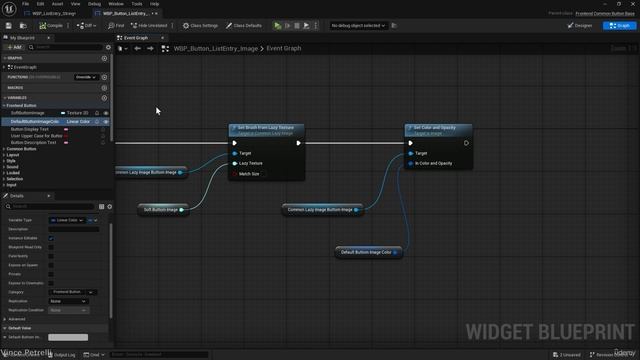Toggle the Instance Editable checkbox
This screenshot has height=360, width=640.
51,238
